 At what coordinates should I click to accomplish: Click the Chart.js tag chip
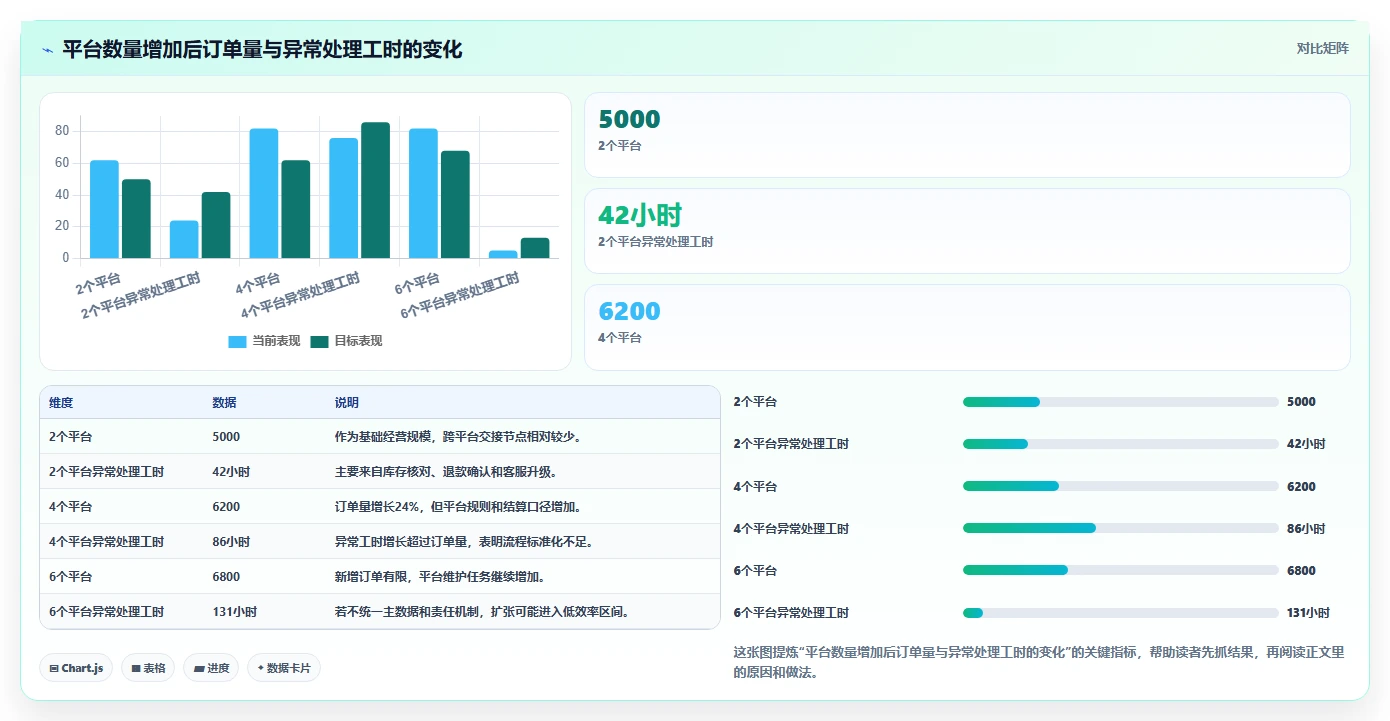pos(76,668)
